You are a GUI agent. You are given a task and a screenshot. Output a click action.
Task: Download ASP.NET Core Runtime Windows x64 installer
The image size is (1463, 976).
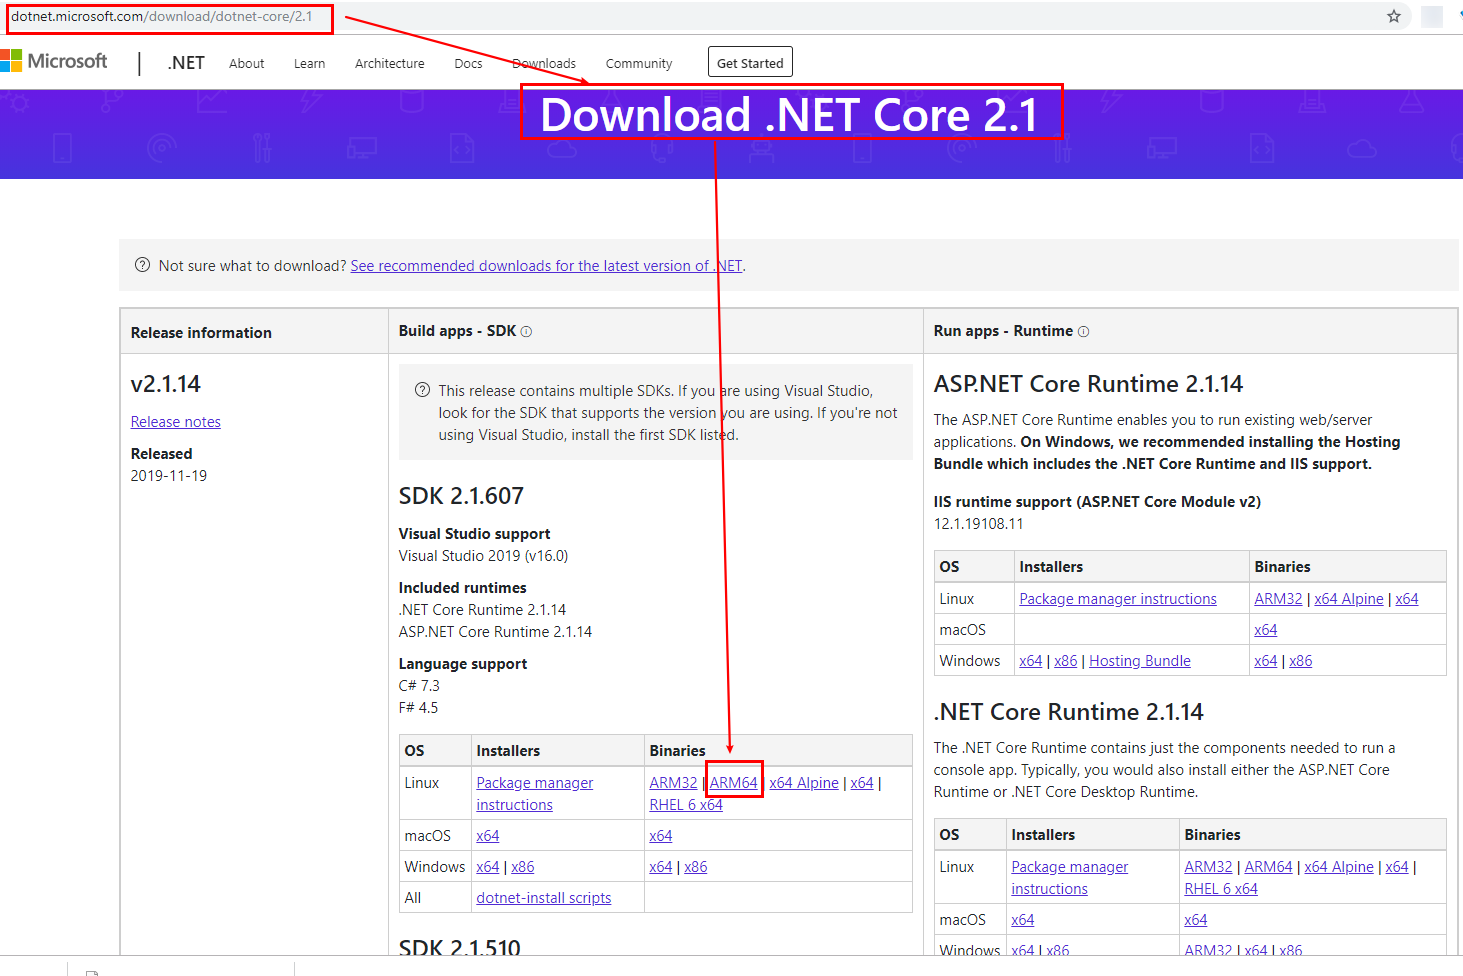point(1031,661)
